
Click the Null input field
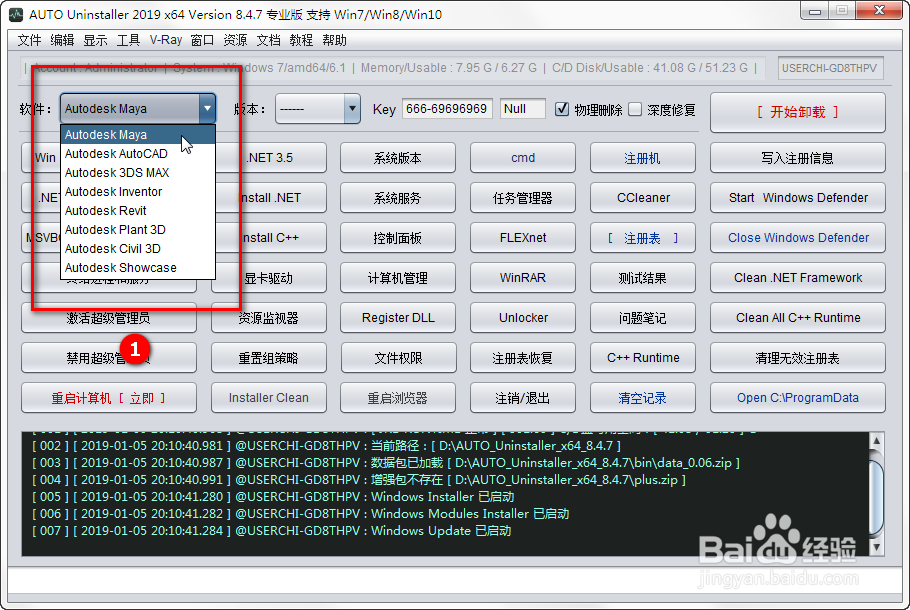point(522,109)
